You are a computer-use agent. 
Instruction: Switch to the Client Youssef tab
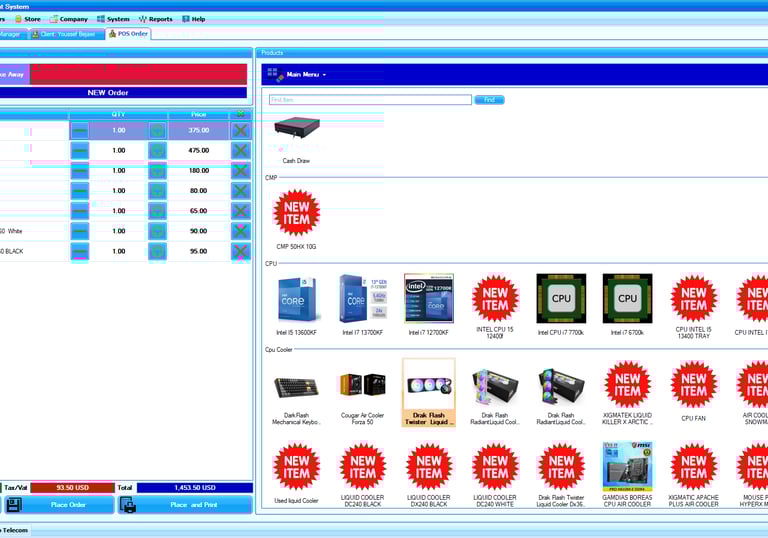[x=67, y=34]
